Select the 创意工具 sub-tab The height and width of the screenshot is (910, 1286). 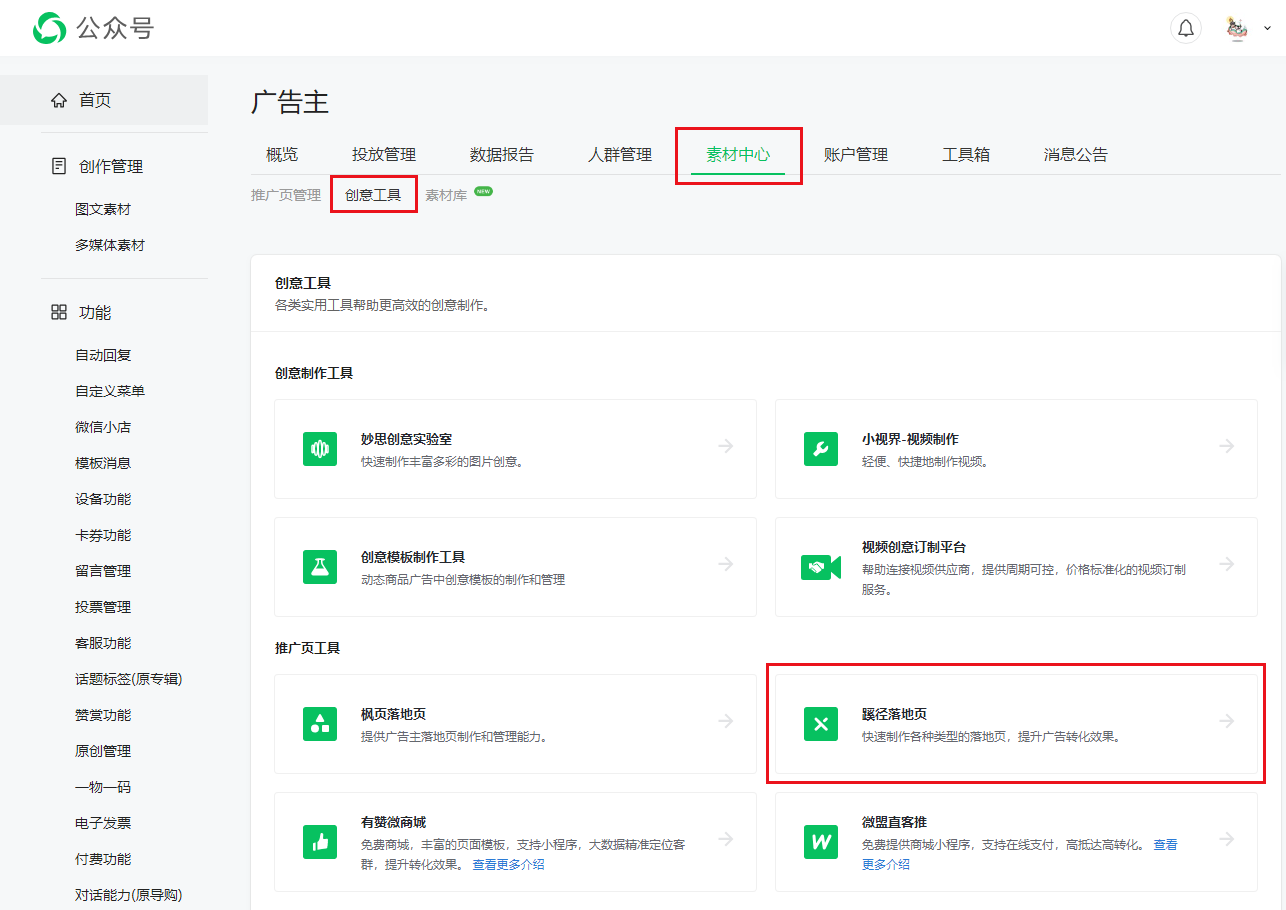373,195
